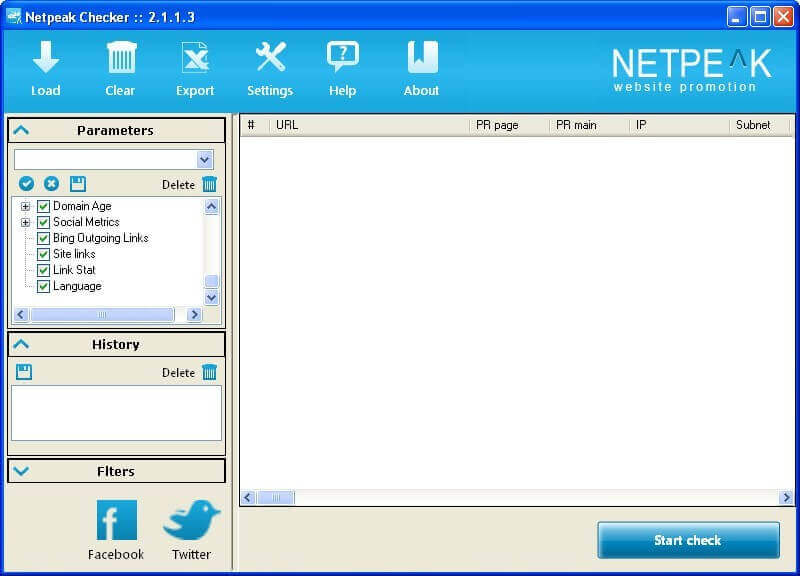This screenshot has height=576, width=800.
Task: Click parameter list scroll left arrow
Action: [x=21, y=314]
